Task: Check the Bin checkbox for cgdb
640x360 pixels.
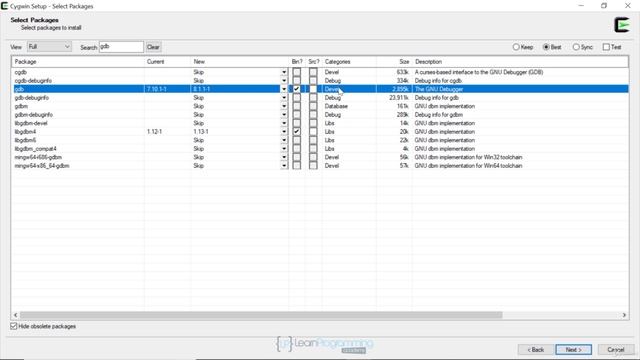Action: point(297,72)
